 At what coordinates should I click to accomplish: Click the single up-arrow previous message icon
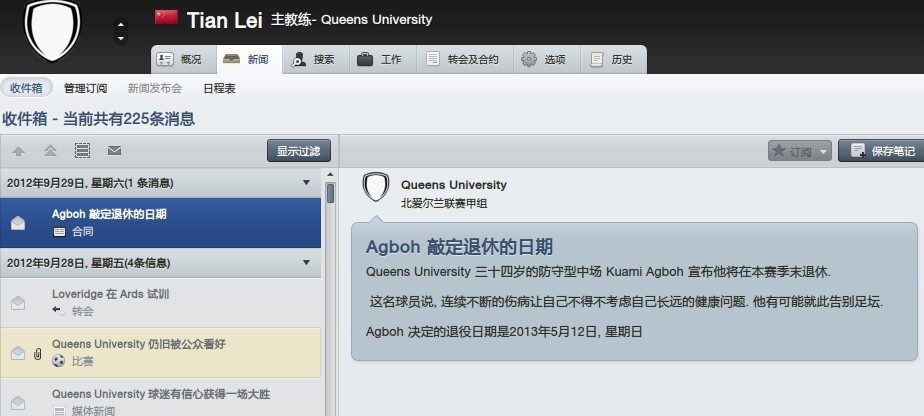pyautogui.click(x=18, y=151)
